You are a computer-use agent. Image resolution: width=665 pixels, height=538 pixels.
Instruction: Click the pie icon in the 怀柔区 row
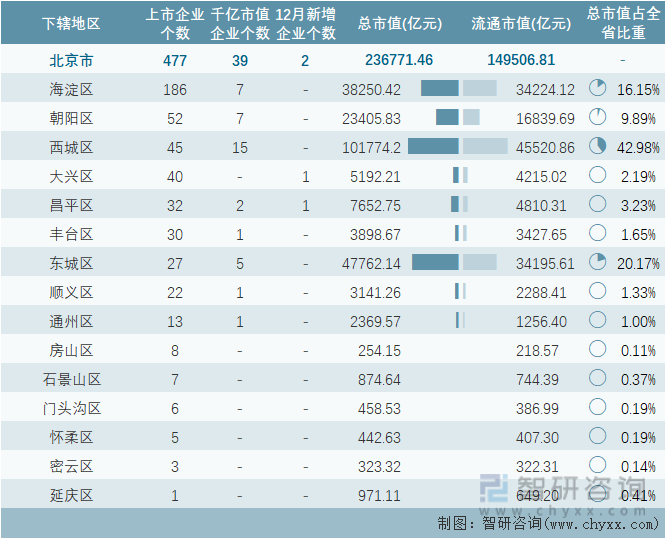(x=598, y=436)
